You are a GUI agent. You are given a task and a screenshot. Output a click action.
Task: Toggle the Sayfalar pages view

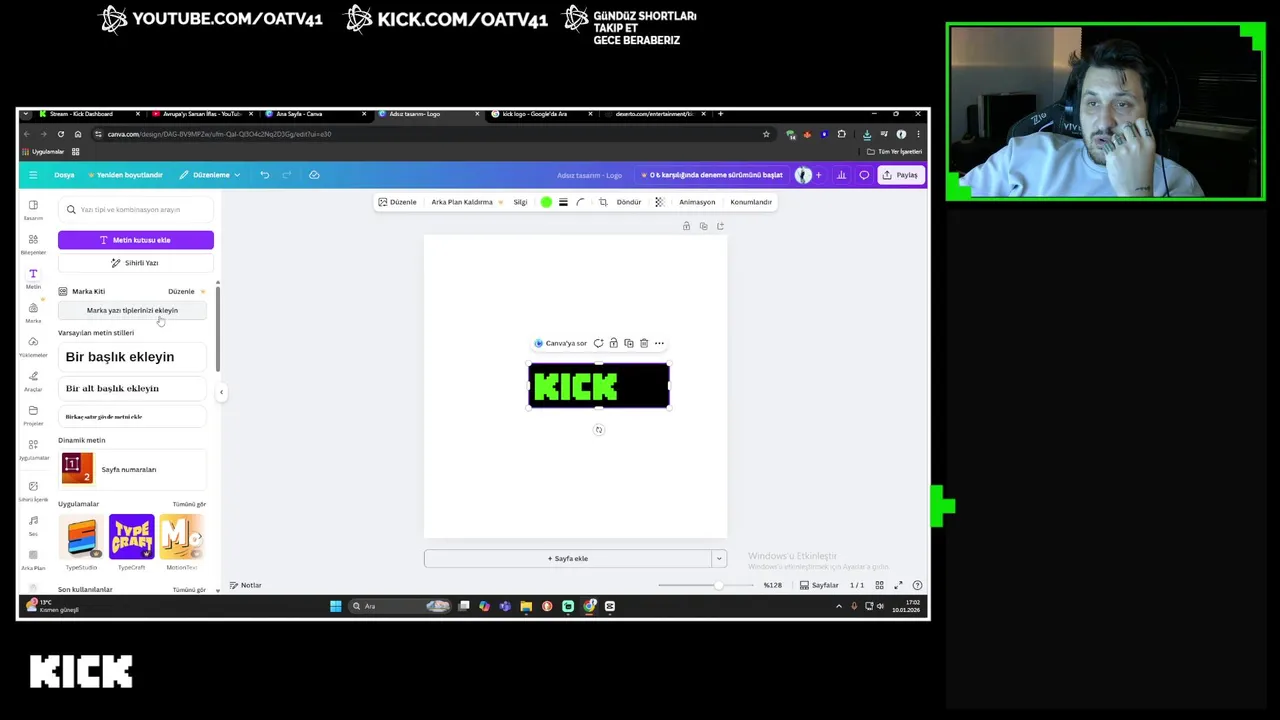coord(819,585)
